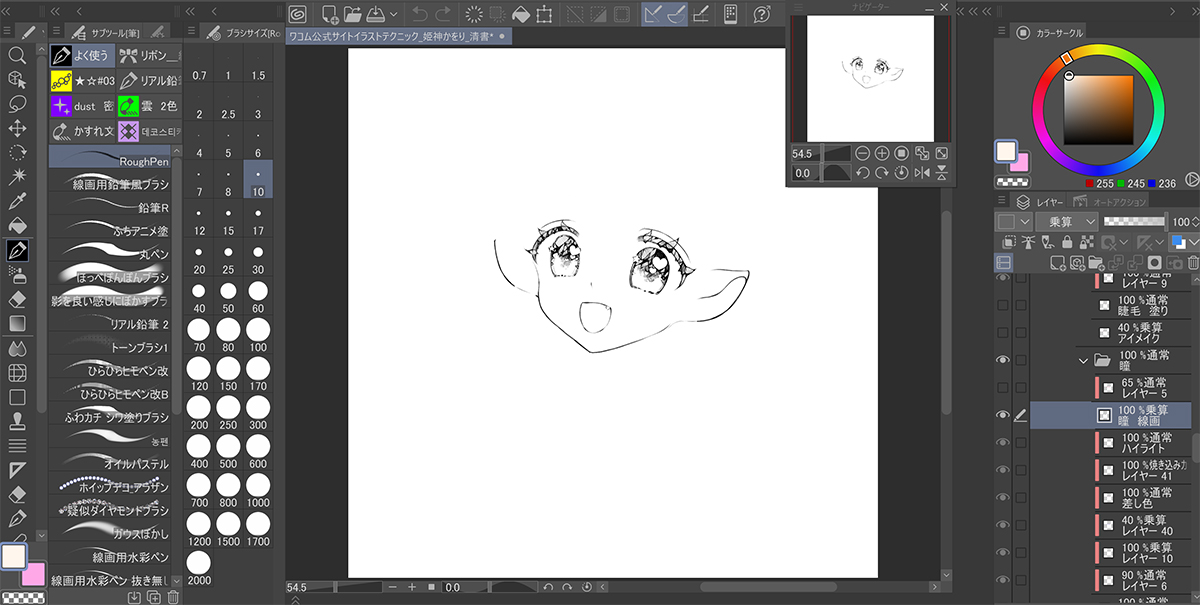Image resolution: width=1200 pixels, height=605 pixels.
Task: Open the 乗算 blend mode dropdown
Action: [x=1067, y=221]
